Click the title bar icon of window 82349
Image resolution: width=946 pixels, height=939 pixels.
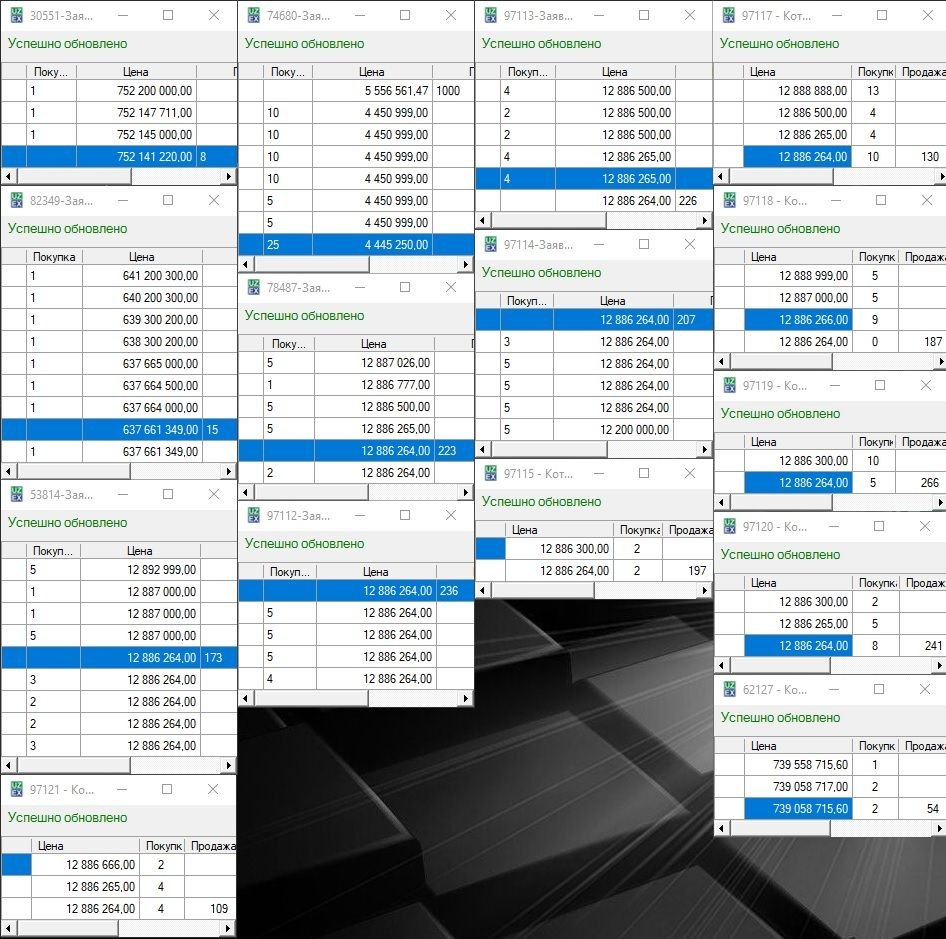tap(15, 201)
